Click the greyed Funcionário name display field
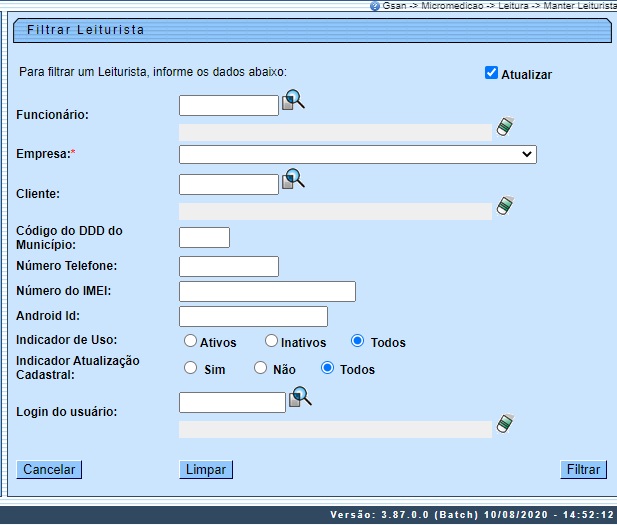 click(x=335, y=133)
